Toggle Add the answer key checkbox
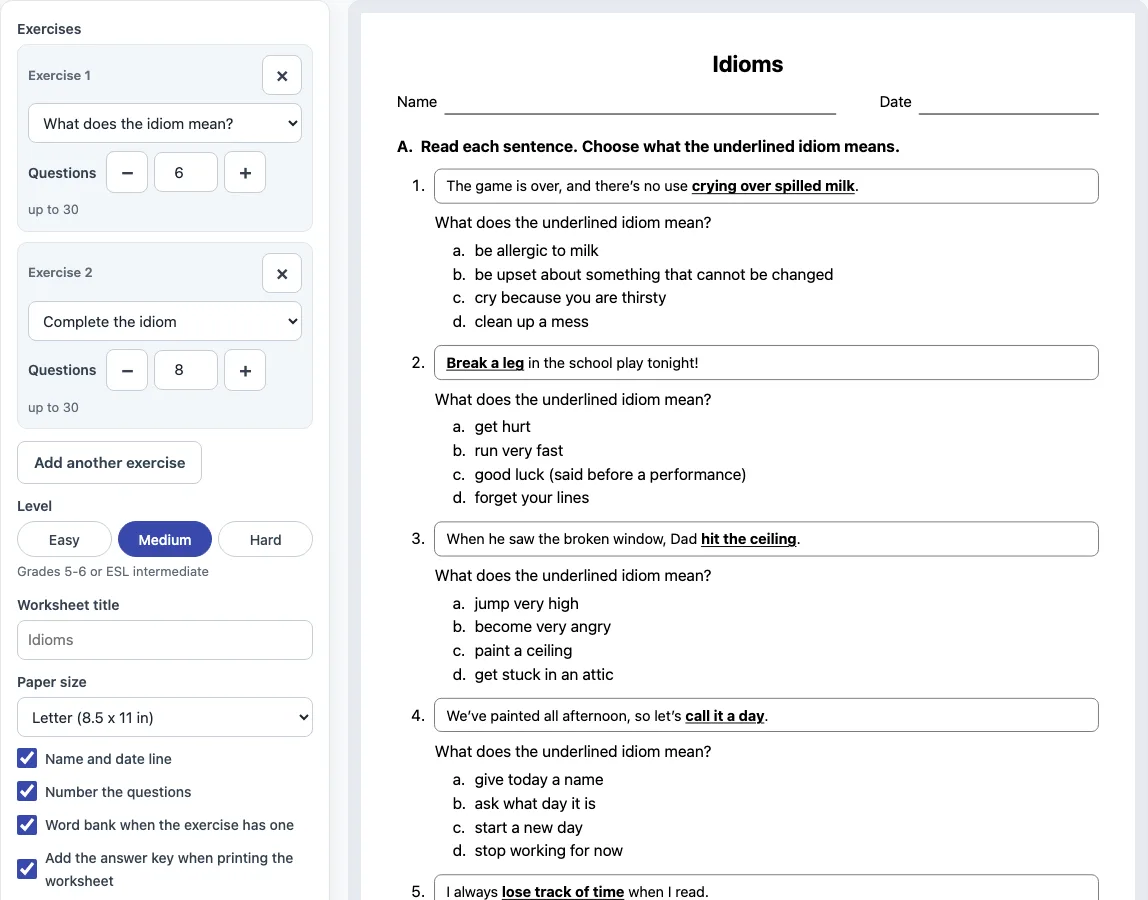The height and width of the screenshot is (900, 1148). [x=27, y=869]
